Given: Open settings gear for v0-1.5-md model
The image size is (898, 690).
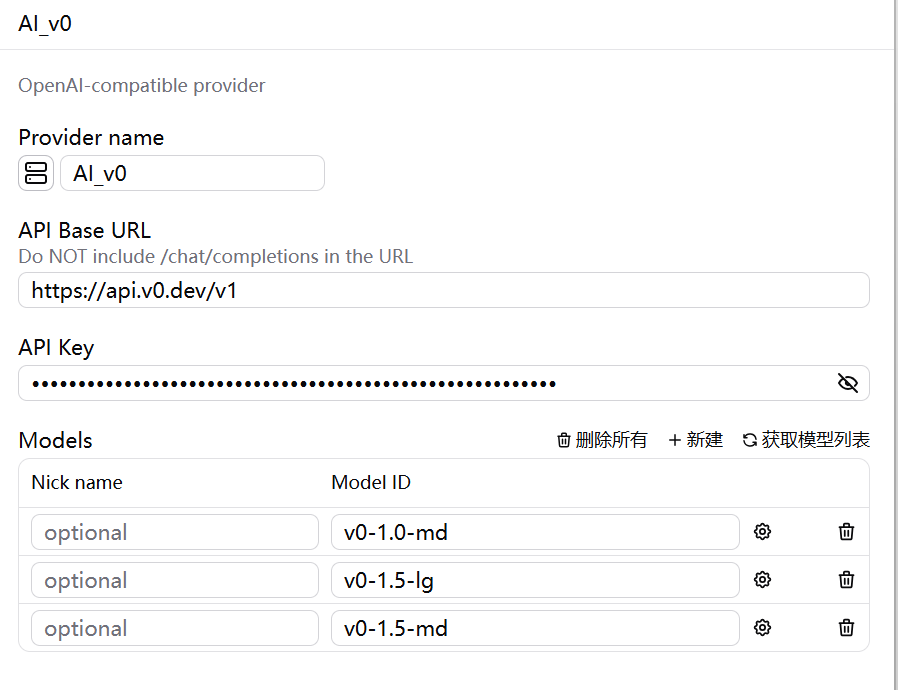Looking at the screenshot, I should tap(762, 628).
